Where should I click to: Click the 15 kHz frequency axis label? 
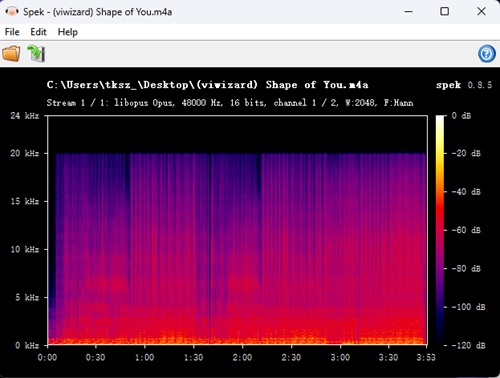click(25, 201)
